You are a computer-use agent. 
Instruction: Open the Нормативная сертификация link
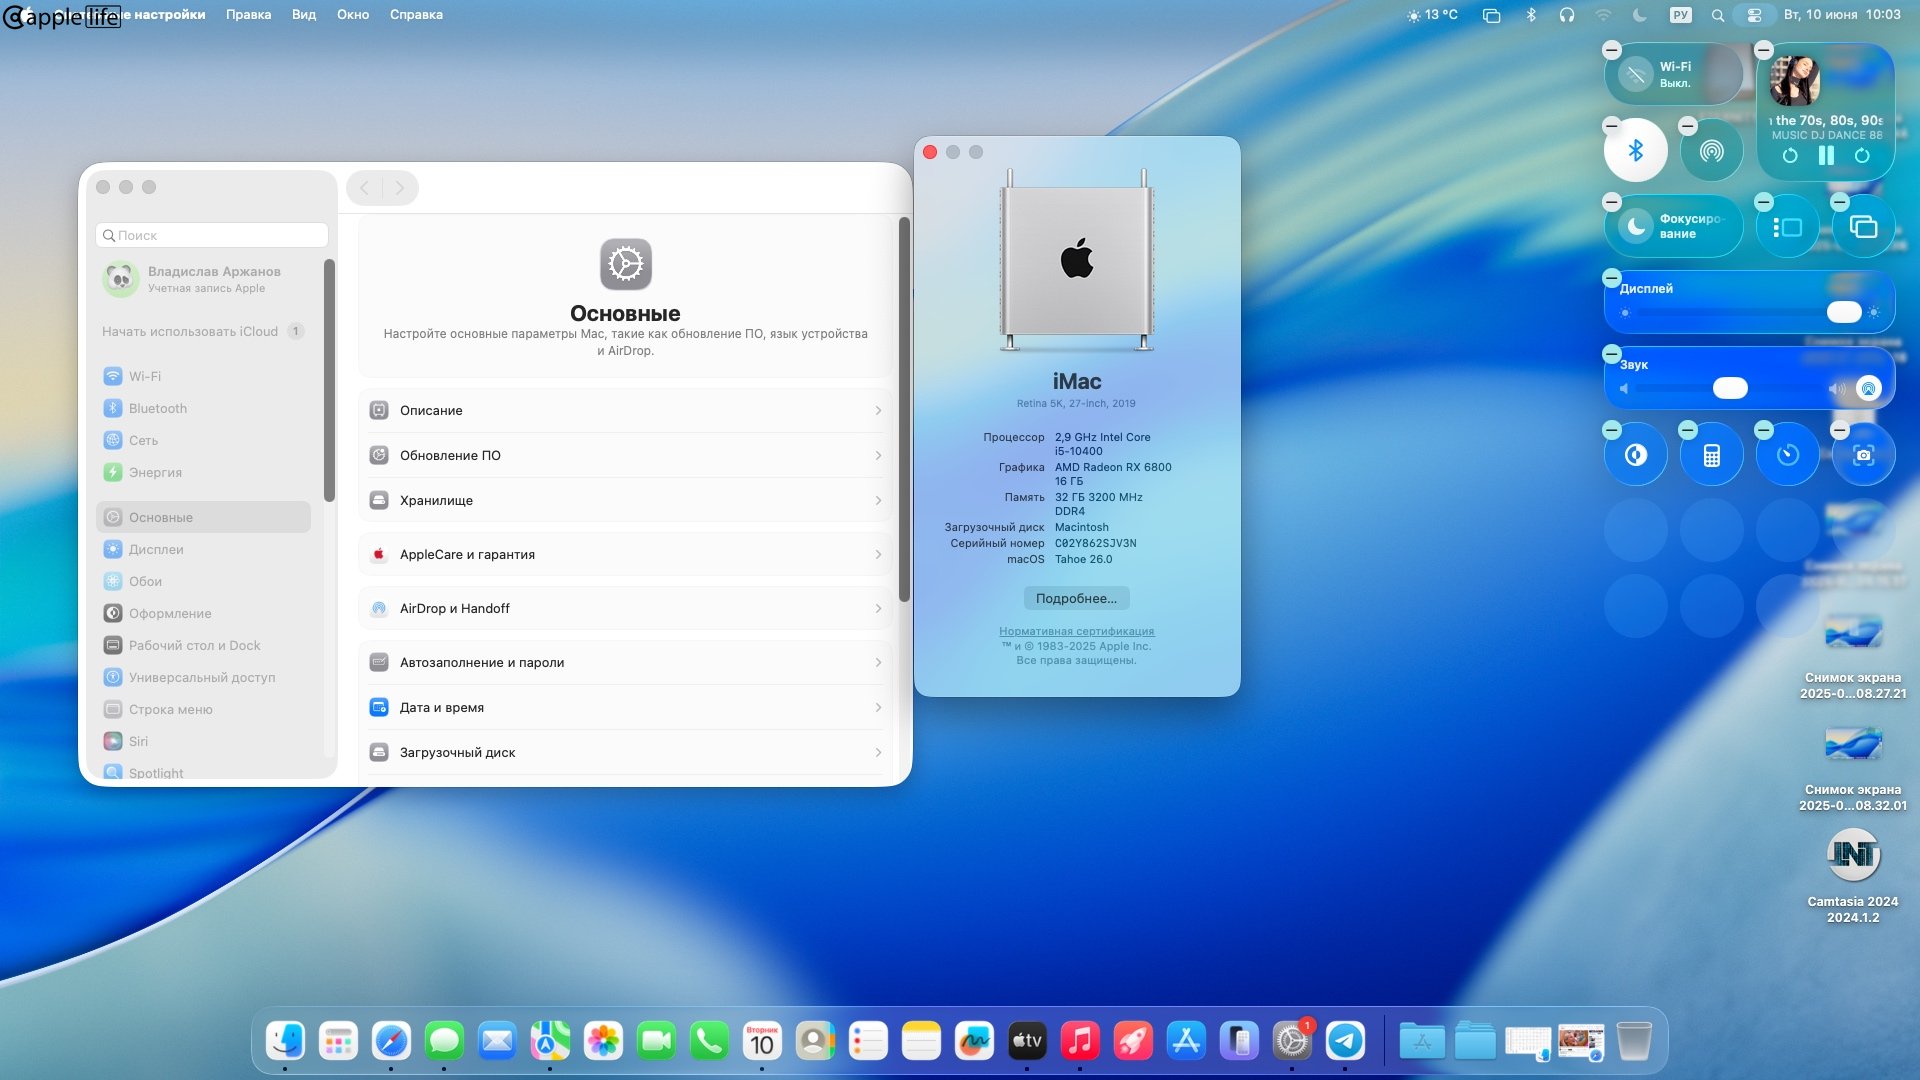pos(1076,631)
